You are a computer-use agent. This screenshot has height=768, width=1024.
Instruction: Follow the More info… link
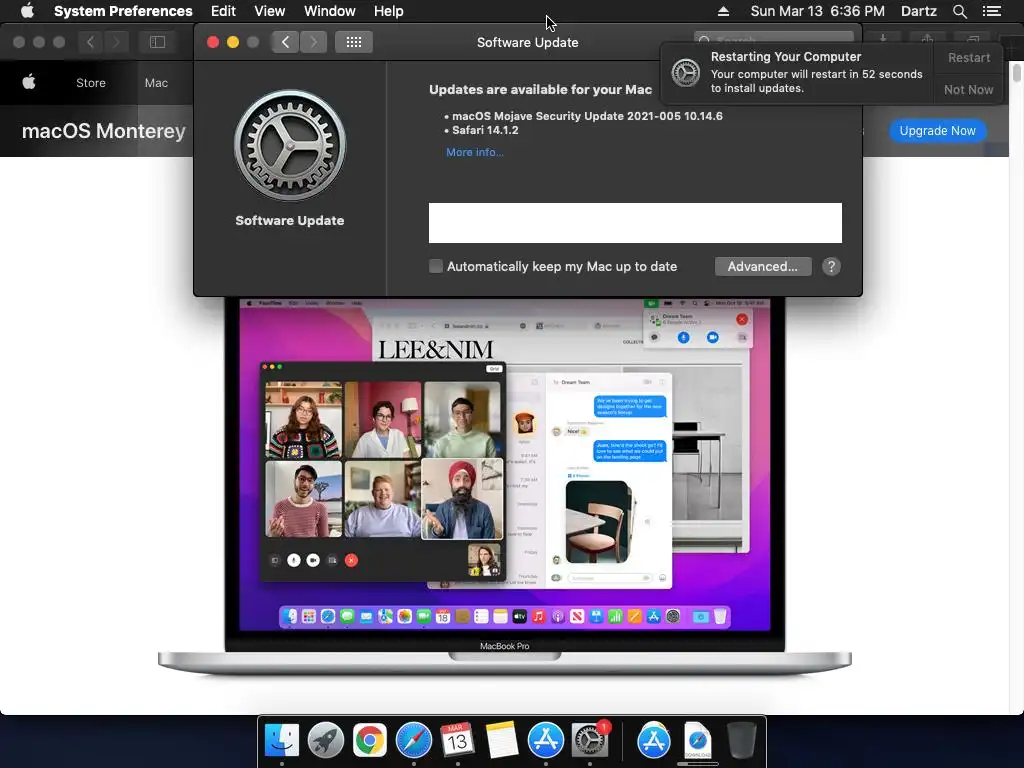475,152
